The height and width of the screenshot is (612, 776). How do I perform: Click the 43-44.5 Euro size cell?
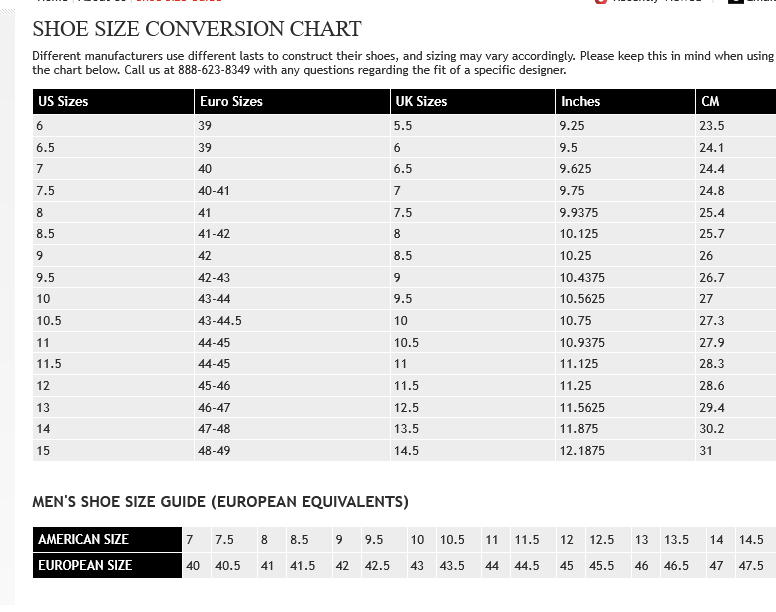292,321
